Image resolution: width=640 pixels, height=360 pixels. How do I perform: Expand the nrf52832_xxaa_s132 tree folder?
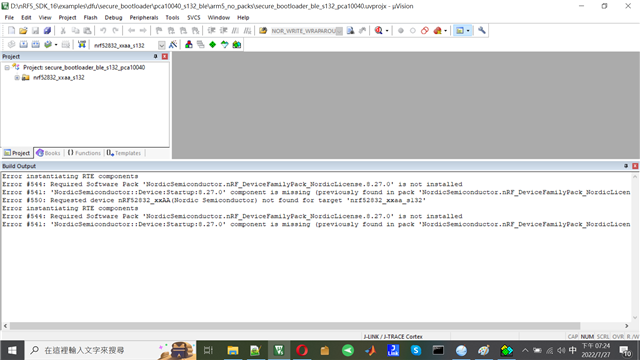(17, 78)
